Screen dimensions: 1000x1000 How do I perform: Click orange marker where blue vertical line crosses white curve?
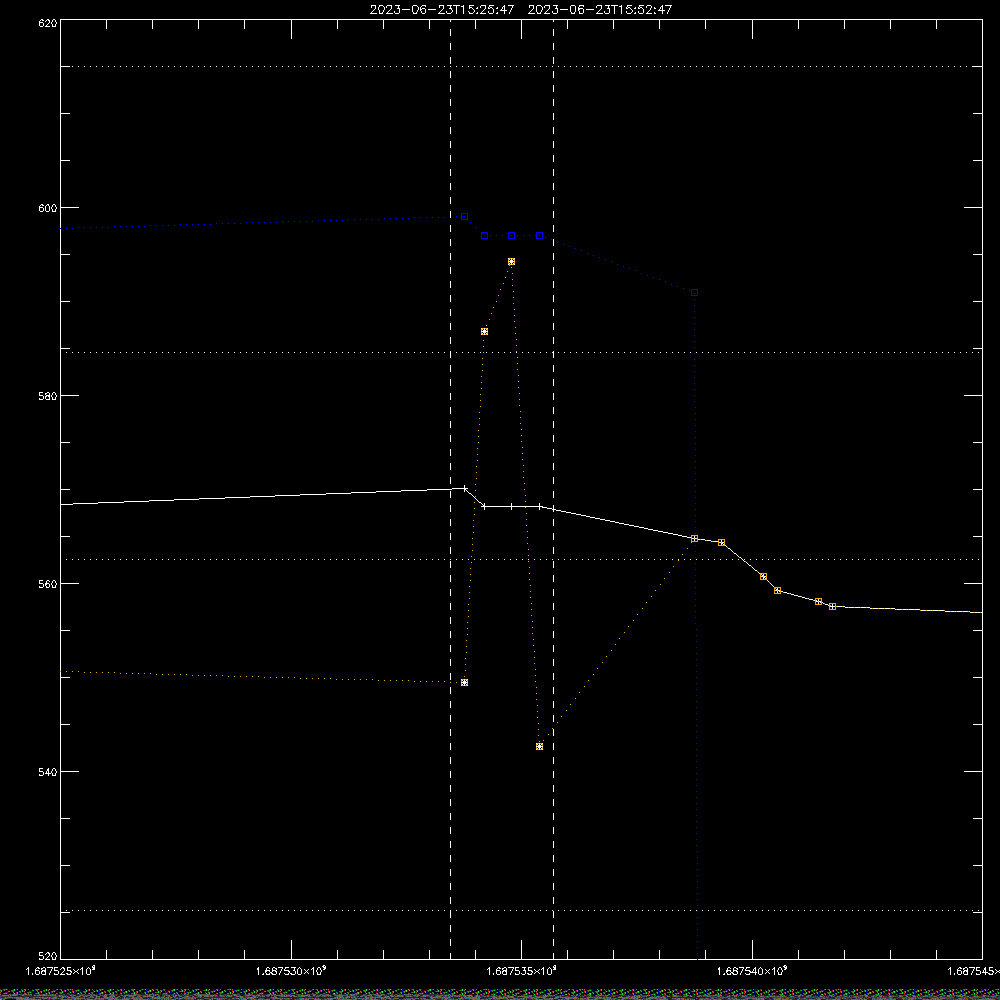(695, 539)
